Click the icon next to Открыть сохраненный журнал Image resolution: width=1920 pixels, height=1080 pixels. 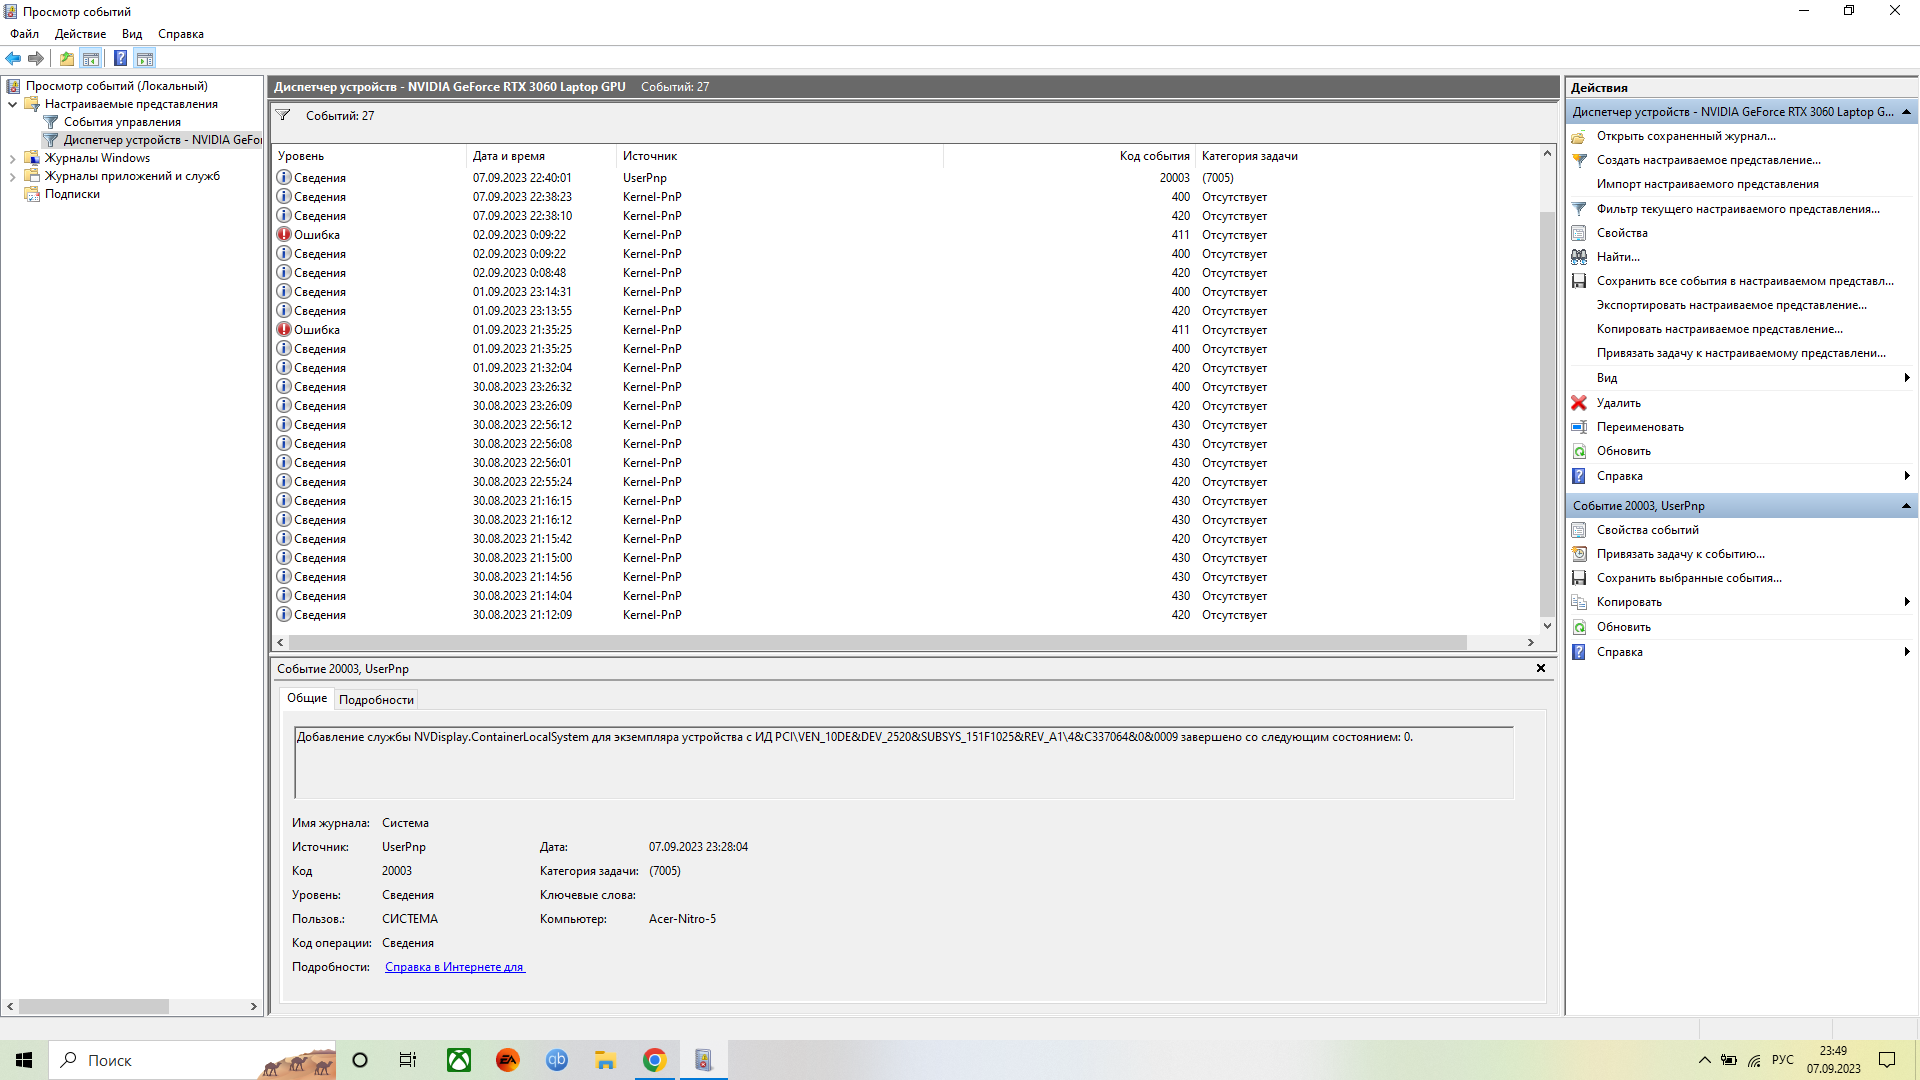[x=1579, y=136]
